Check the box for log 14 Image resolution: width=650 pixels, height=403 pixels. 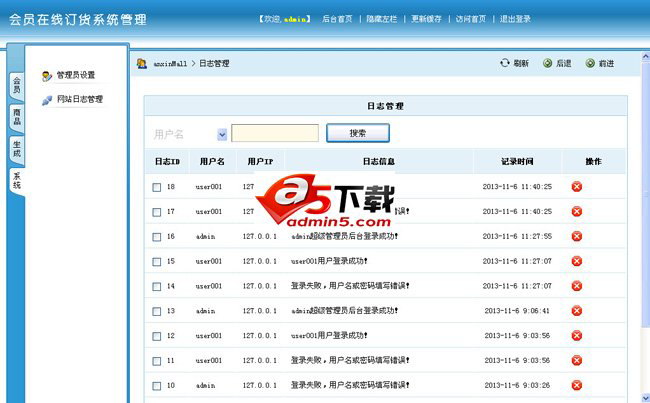tap(157, 286)
